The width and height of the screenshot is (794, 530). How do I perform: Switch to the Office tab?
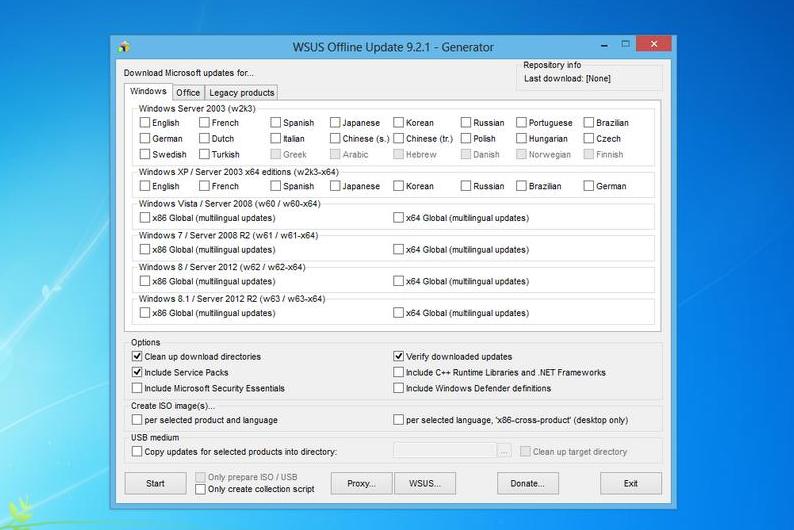188,93
